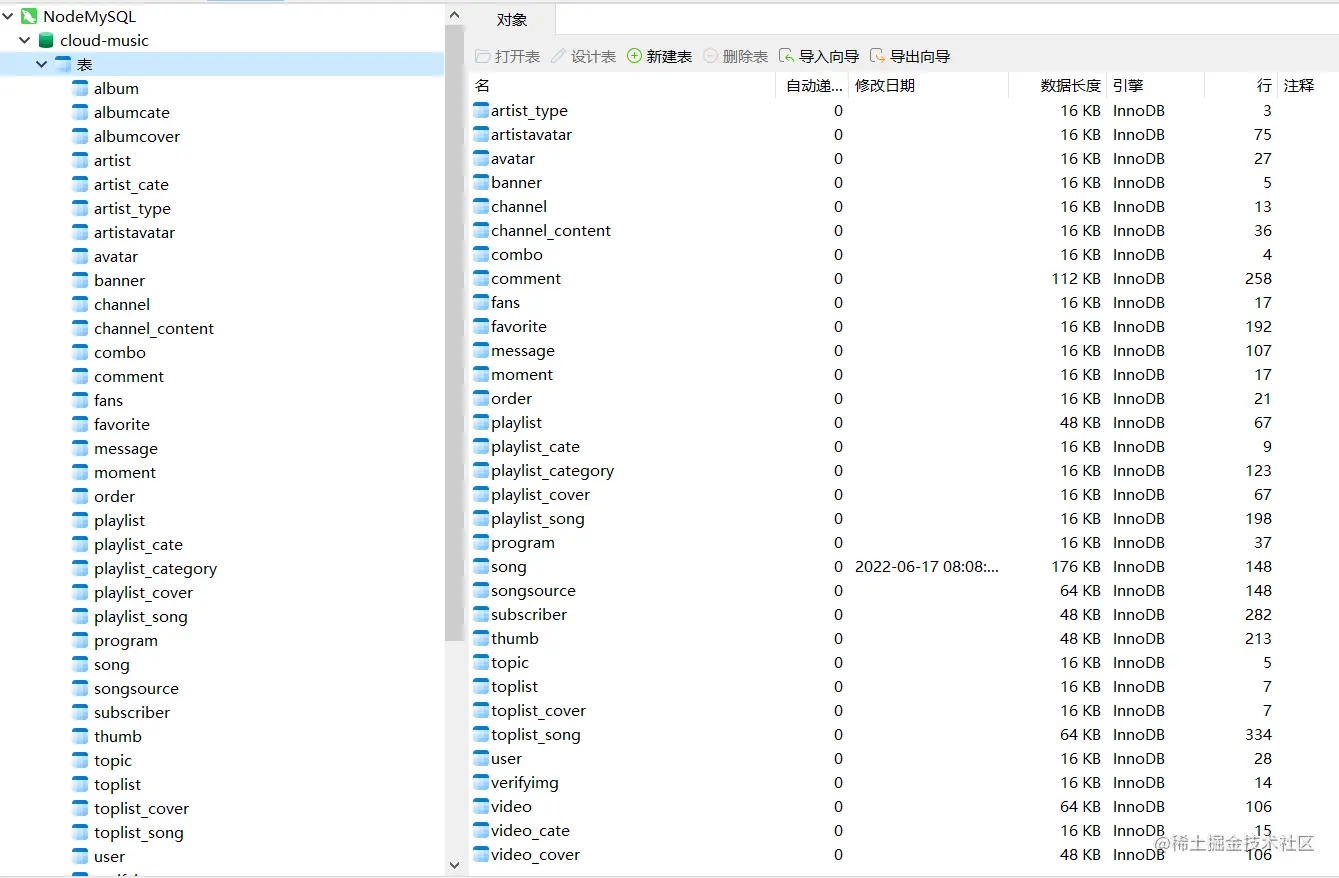Image resolution: width=1339 pixels, height=878 pixels.
Task: Click the 导入向导 import wizard icon
Action: (x=786, y=56)
